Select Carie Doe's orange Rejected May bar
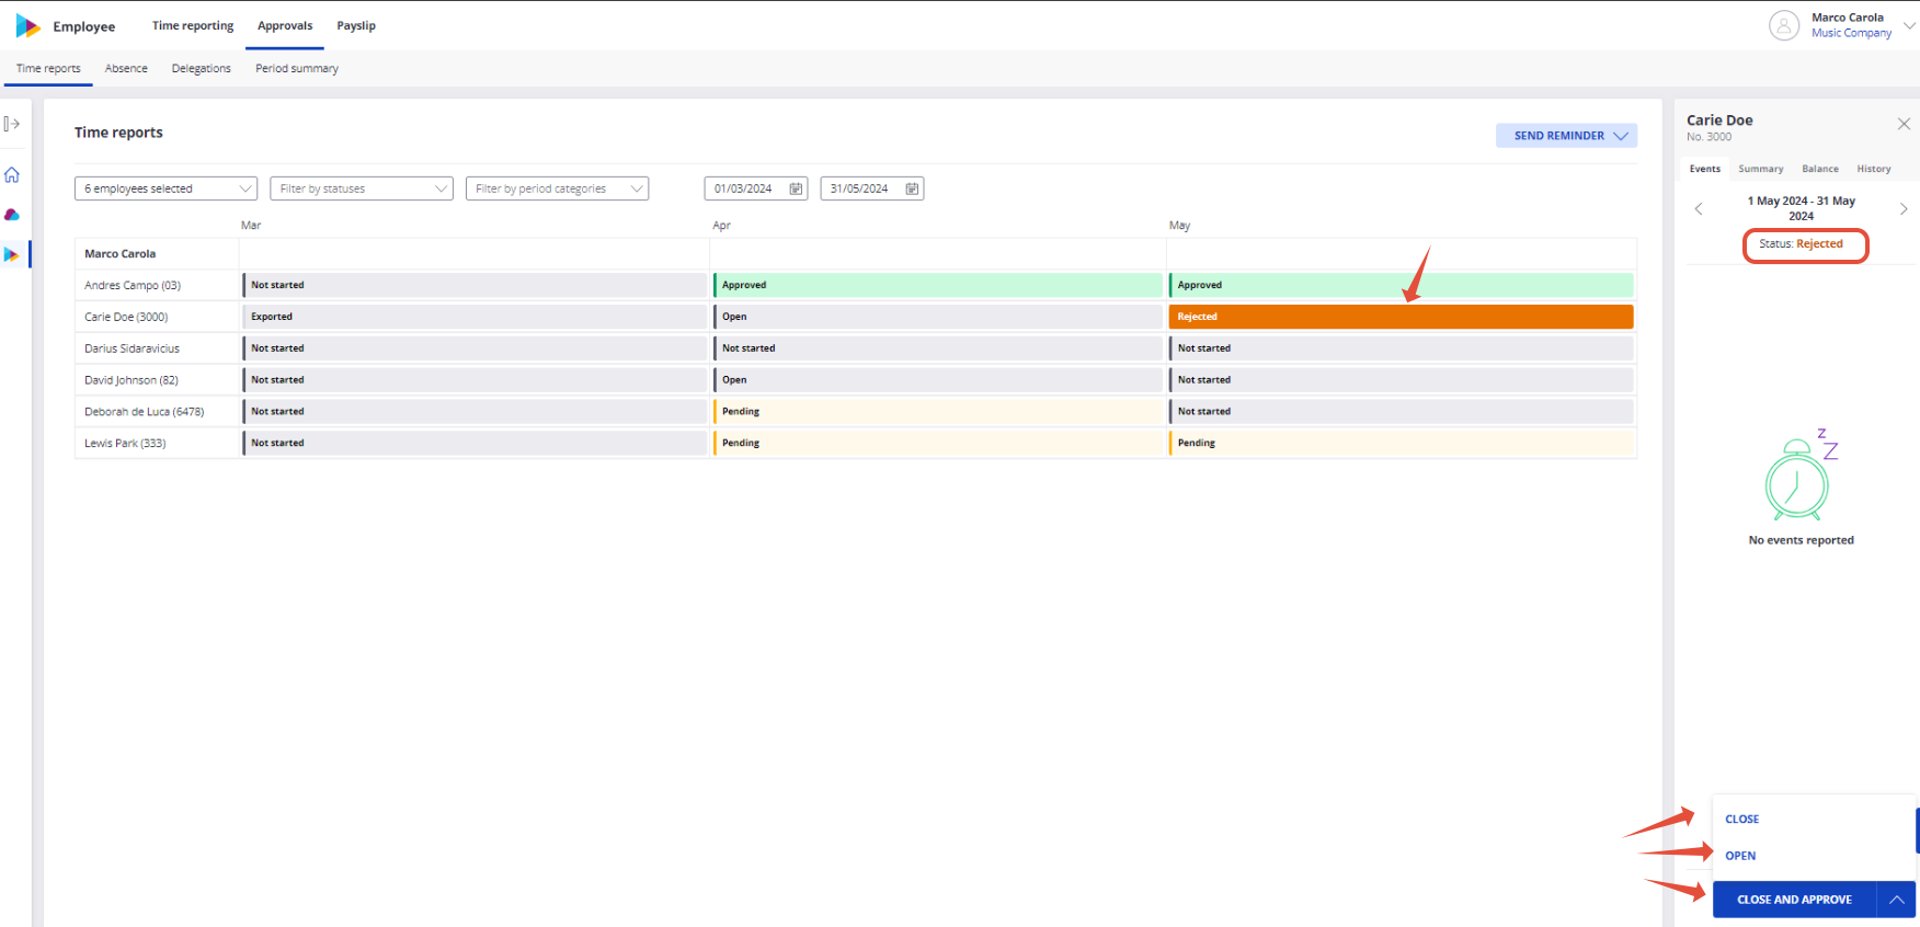 coord(1401,317)
